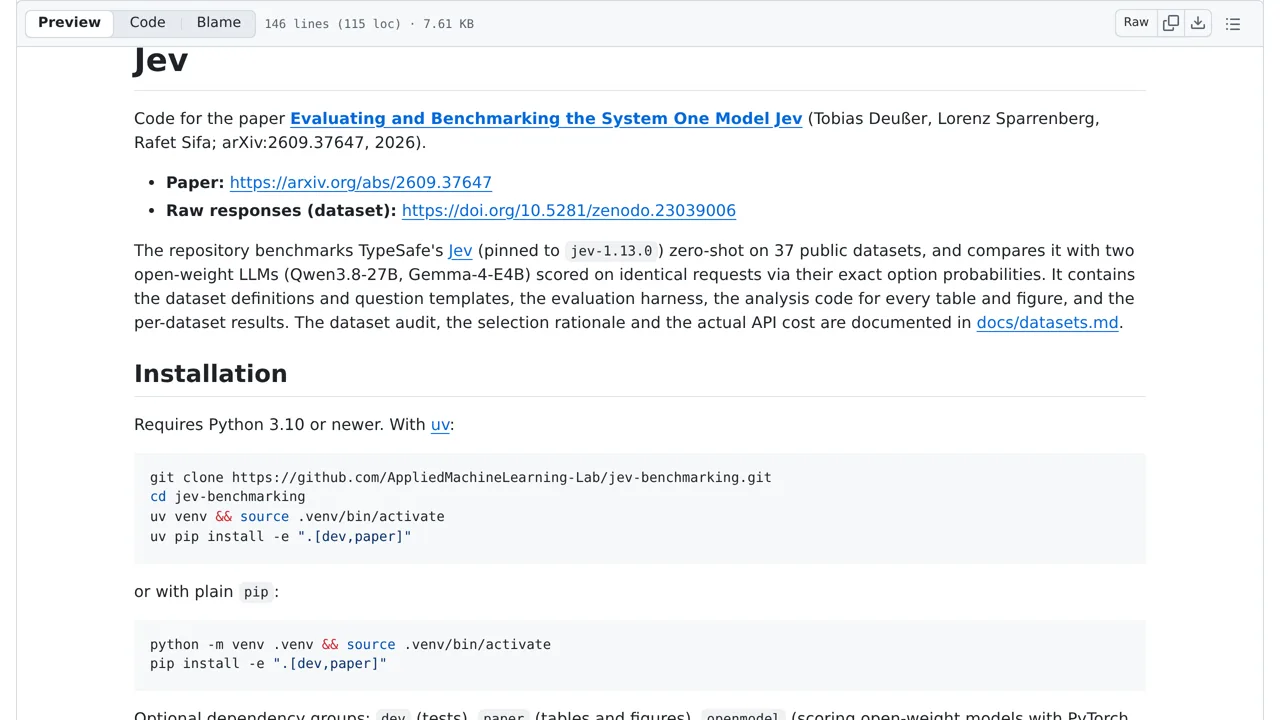Click the Jev page heading
Screen dimensions: 1280x720
pyautogui.click(x=161, y=60)
